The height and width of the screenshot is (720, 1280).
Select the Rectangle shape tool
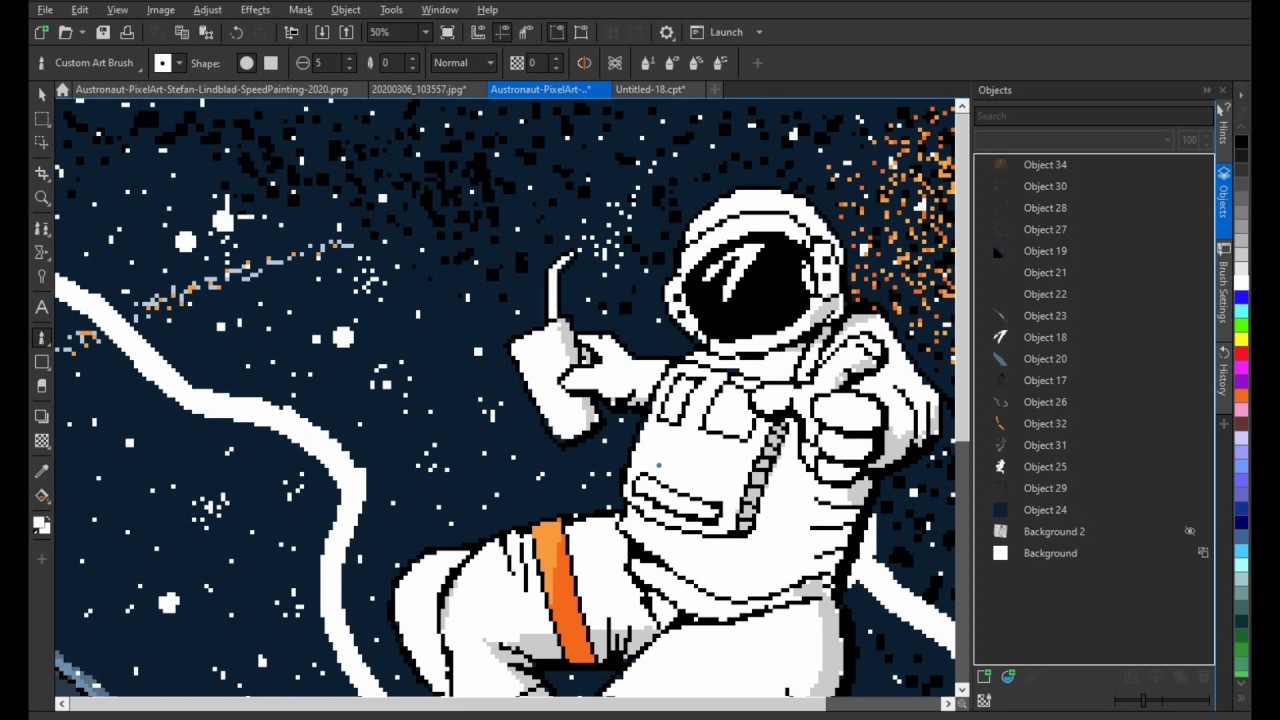tap(41, 362)
